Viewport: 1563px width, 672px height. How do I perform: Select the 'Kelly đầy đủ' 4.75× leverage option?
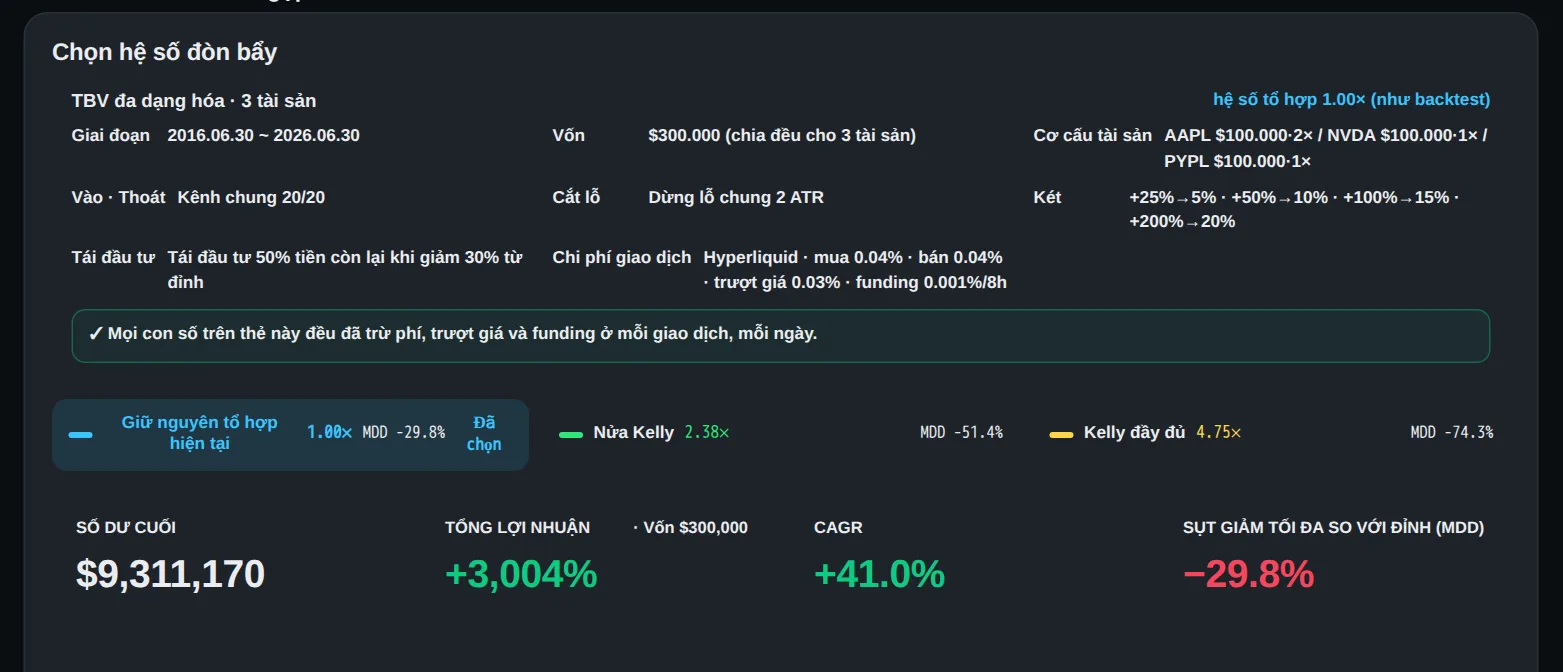point(1271,433)
